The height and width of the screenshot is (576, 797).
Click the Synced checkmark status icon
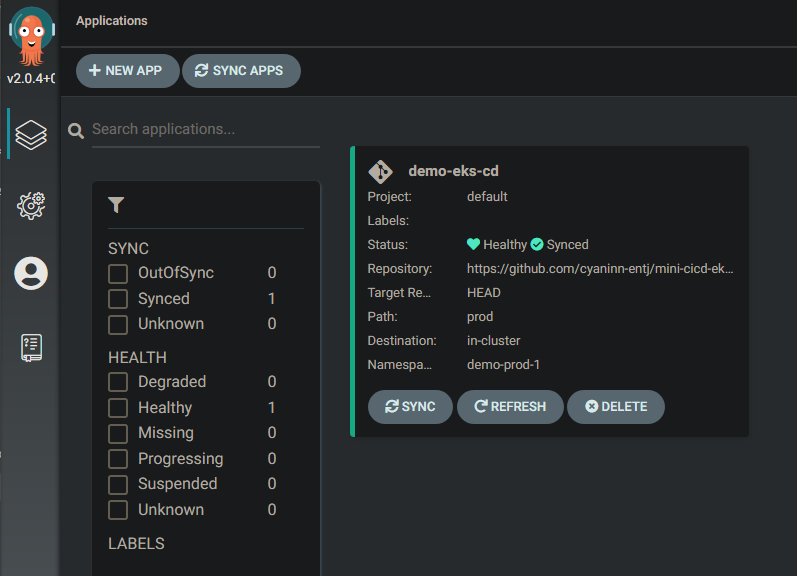point(537,245)
